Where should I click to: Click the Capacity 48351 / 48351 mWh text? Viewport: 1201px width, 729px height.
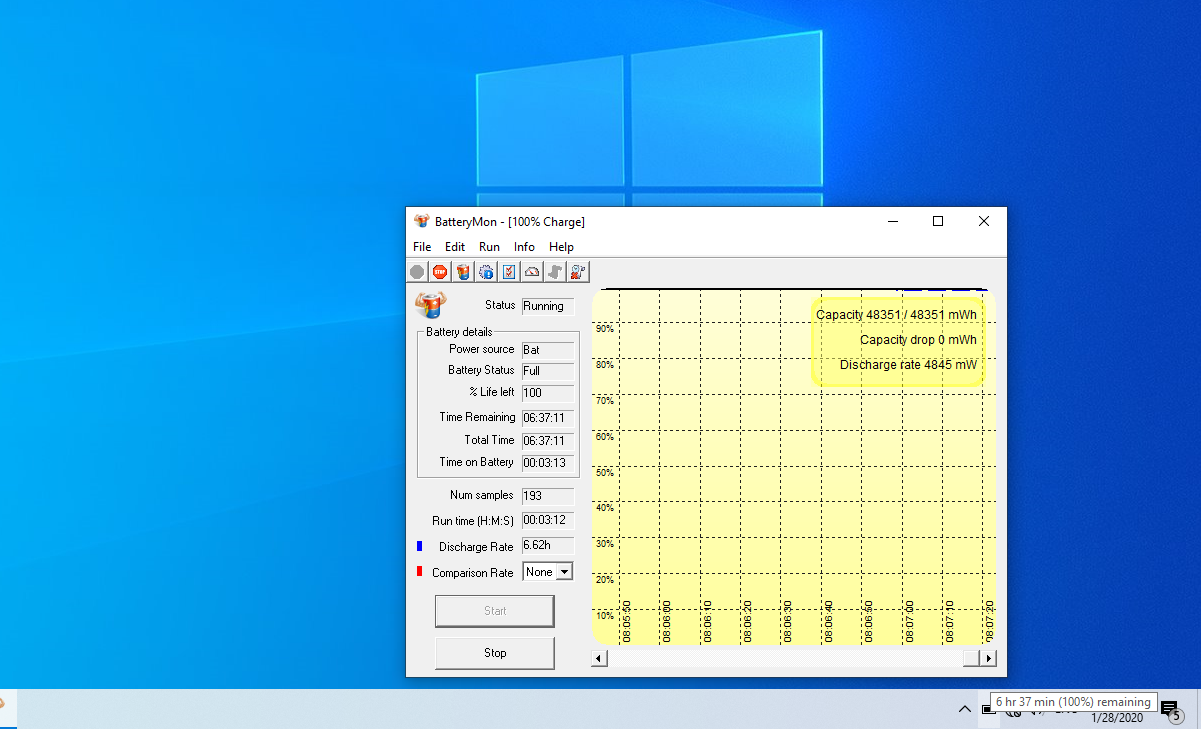(896, 314)
